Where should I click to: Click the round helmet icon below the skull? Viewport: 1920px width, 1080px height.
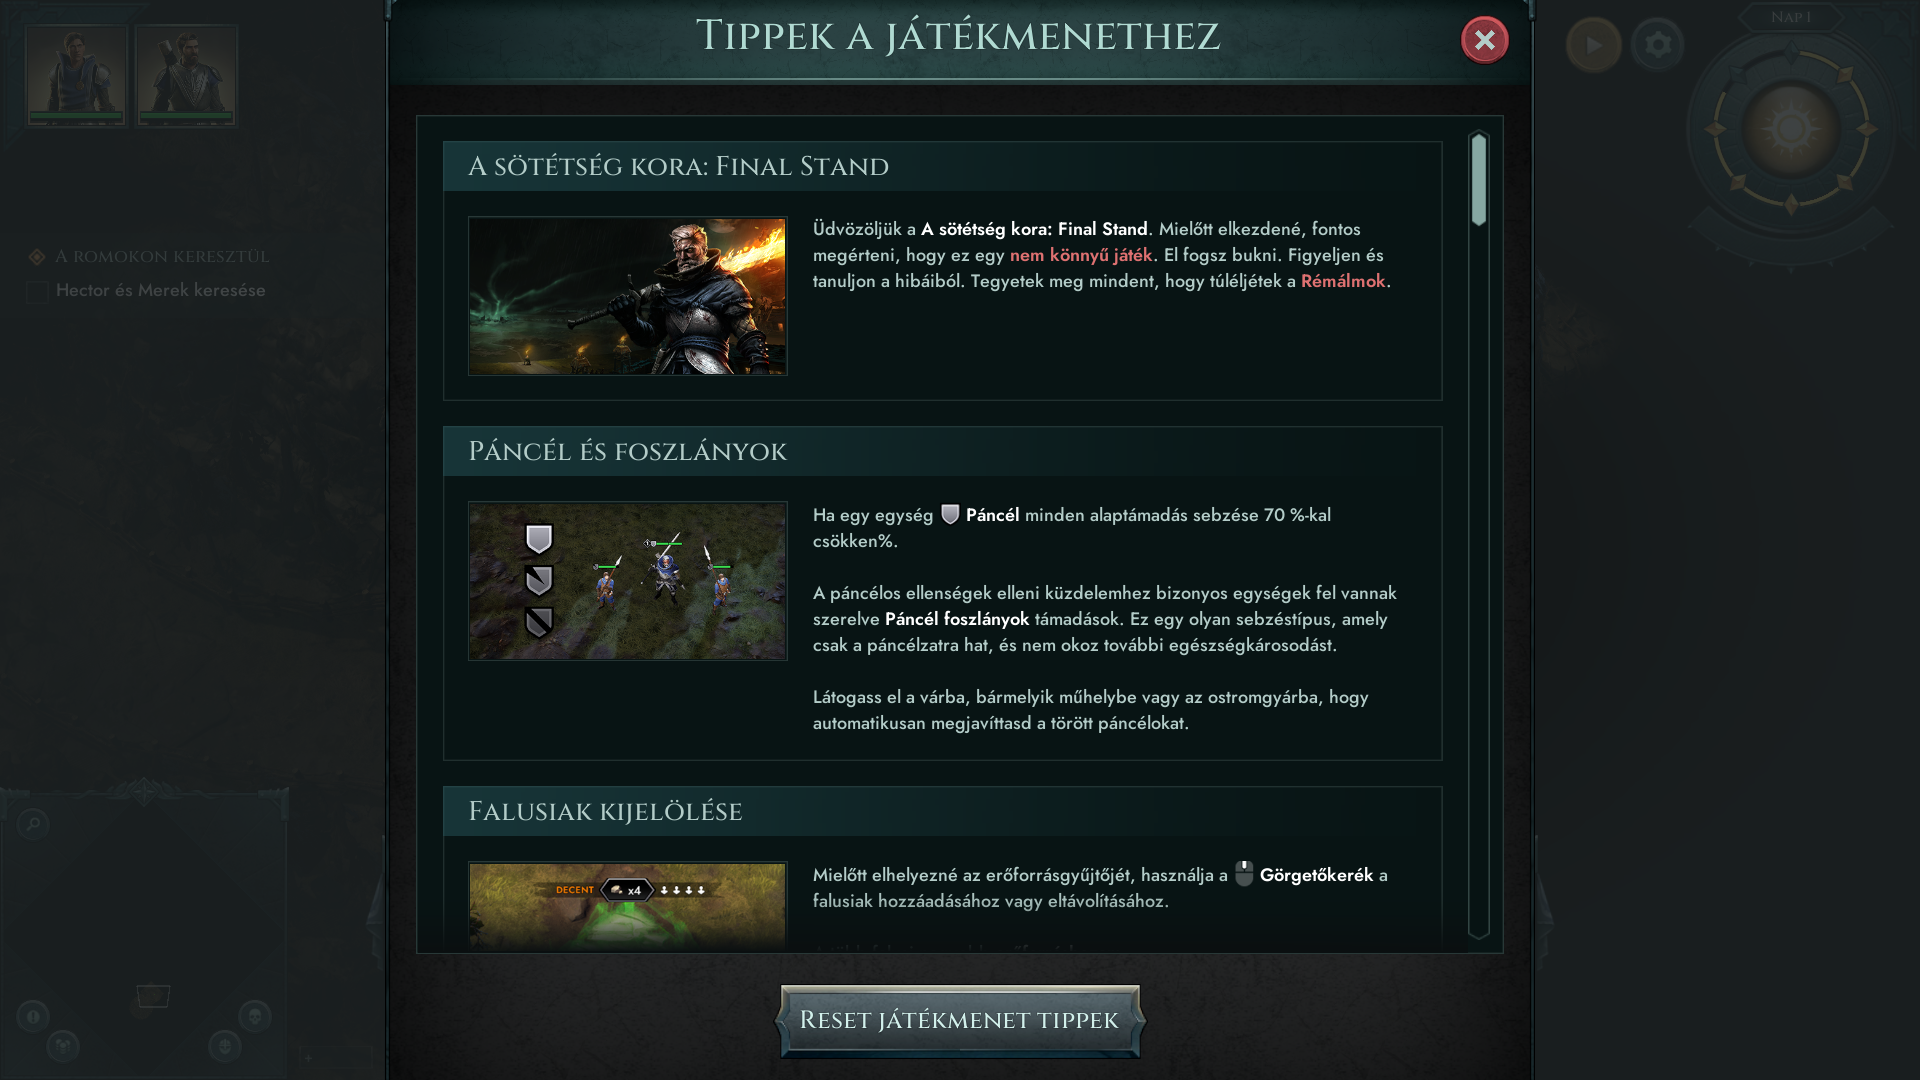[x=224, y=1047]
